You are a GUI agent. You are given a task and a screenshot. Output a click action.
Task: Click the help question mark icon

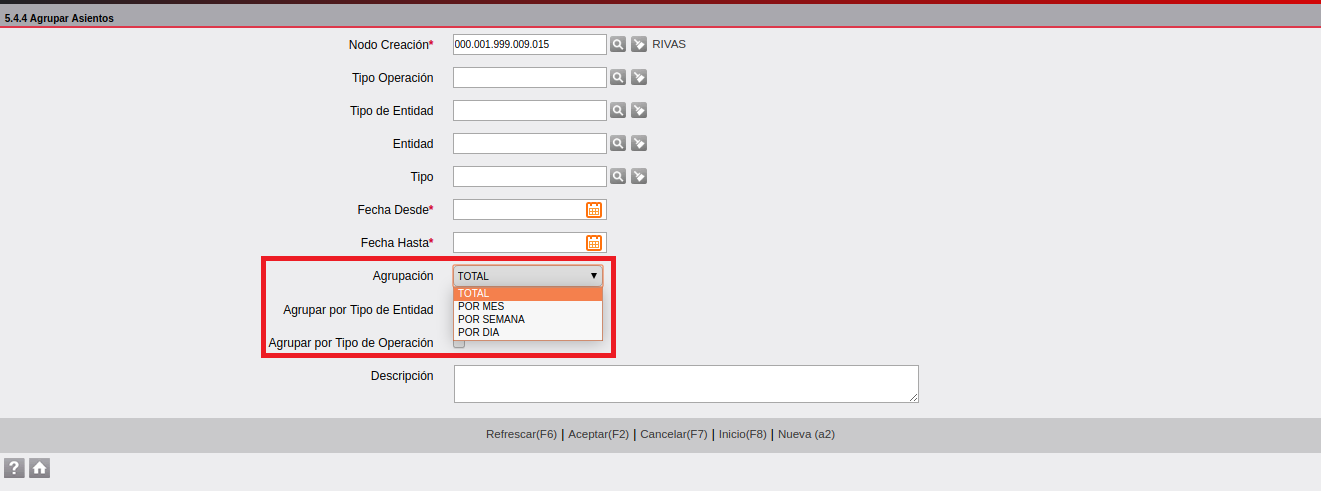14,468
